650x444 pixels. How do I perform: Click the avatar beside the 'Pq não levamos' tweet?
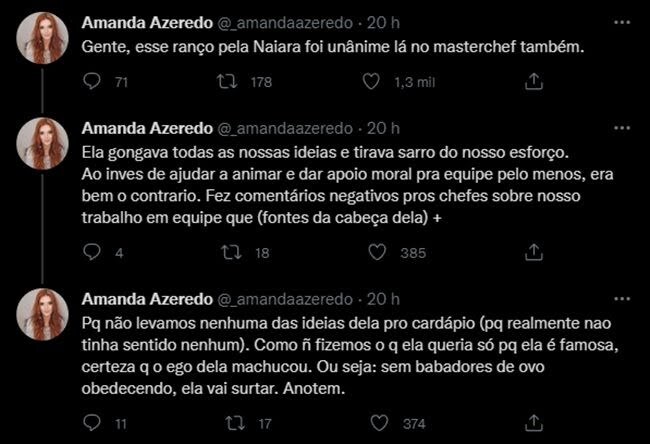point(44,313)
